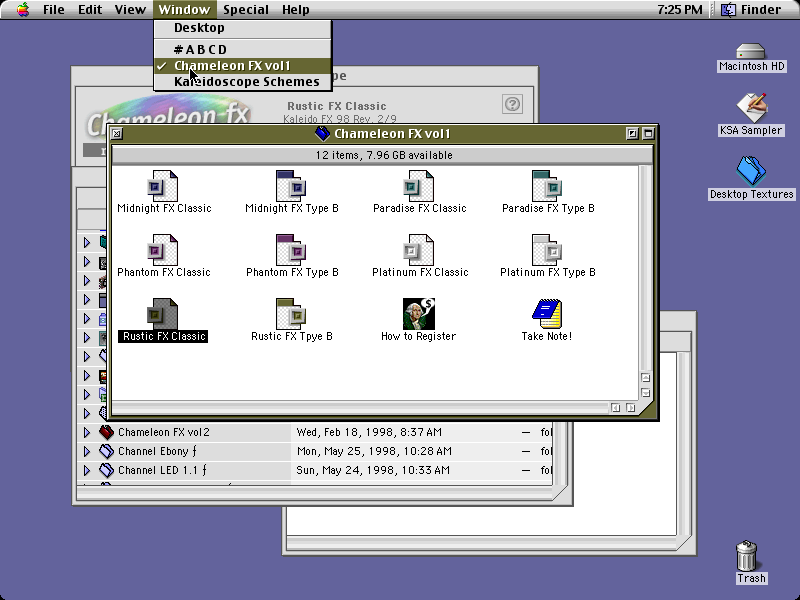Image resolution: width=800 pixels, height=600 pixels.
Task: Select the Midnight FX Type B icon
Action: (x=291, y=186)
